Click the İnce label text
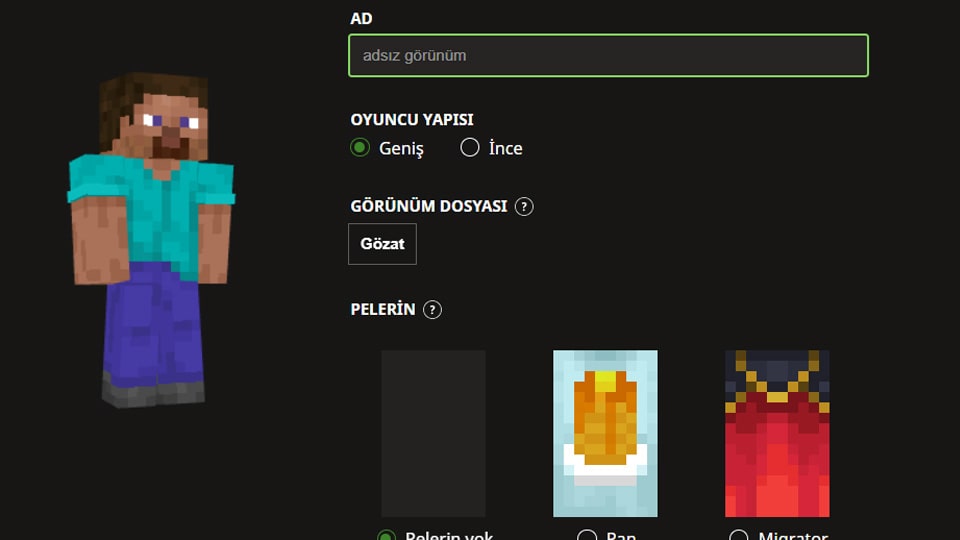The height and width of the screenshot is (540, 960). coord(505,148)
